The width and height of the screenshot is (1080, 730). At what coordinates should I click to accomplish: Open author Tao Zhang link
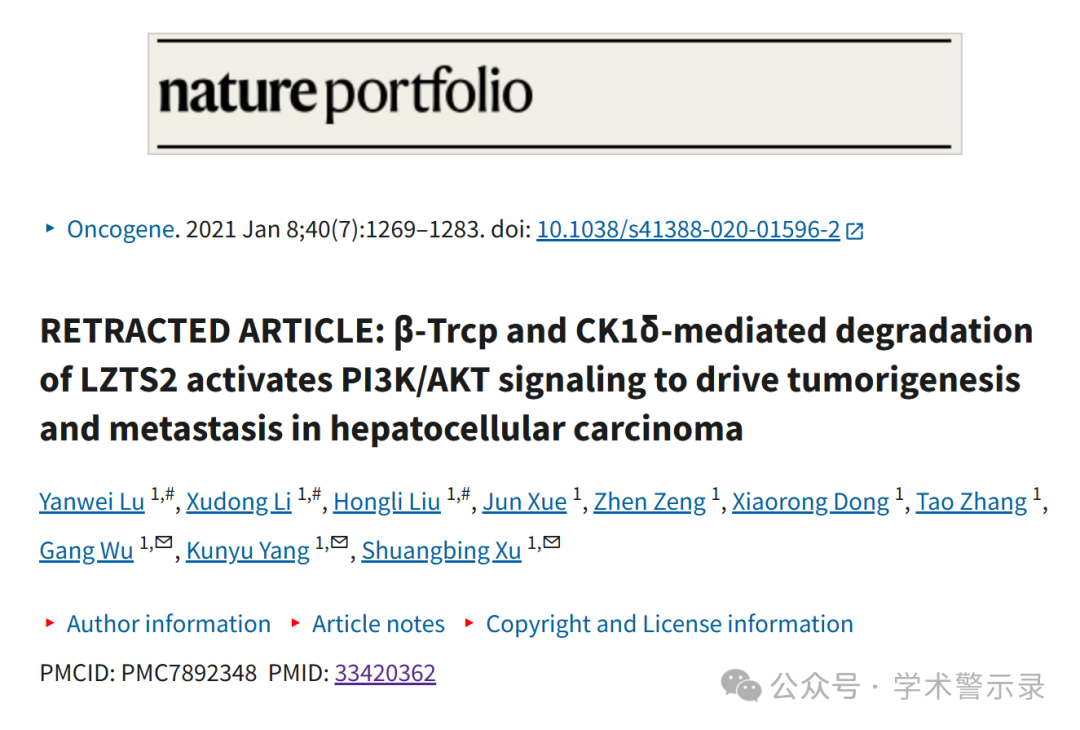point(971,502)
